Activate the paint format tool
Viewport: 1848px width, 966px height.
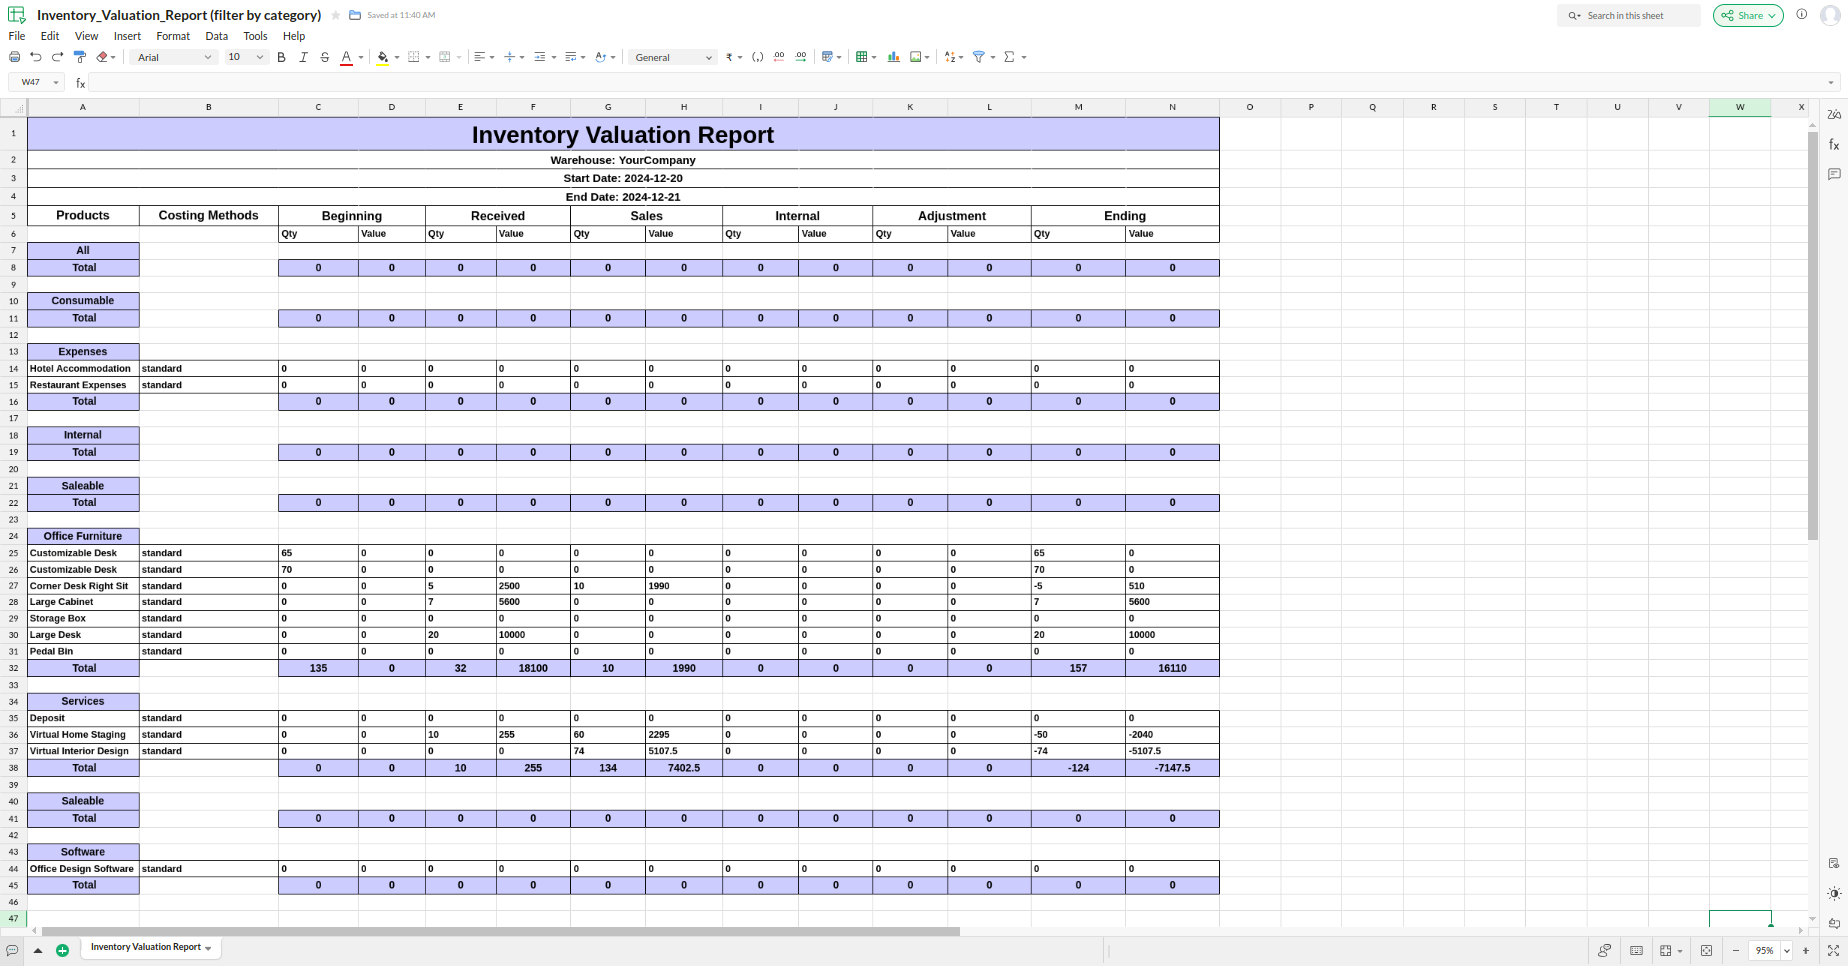coord(80,57)
